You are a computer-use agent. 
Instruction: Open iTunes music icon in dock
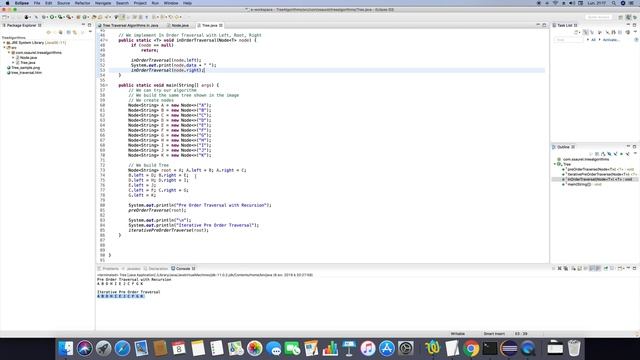[x=368, y=349]
